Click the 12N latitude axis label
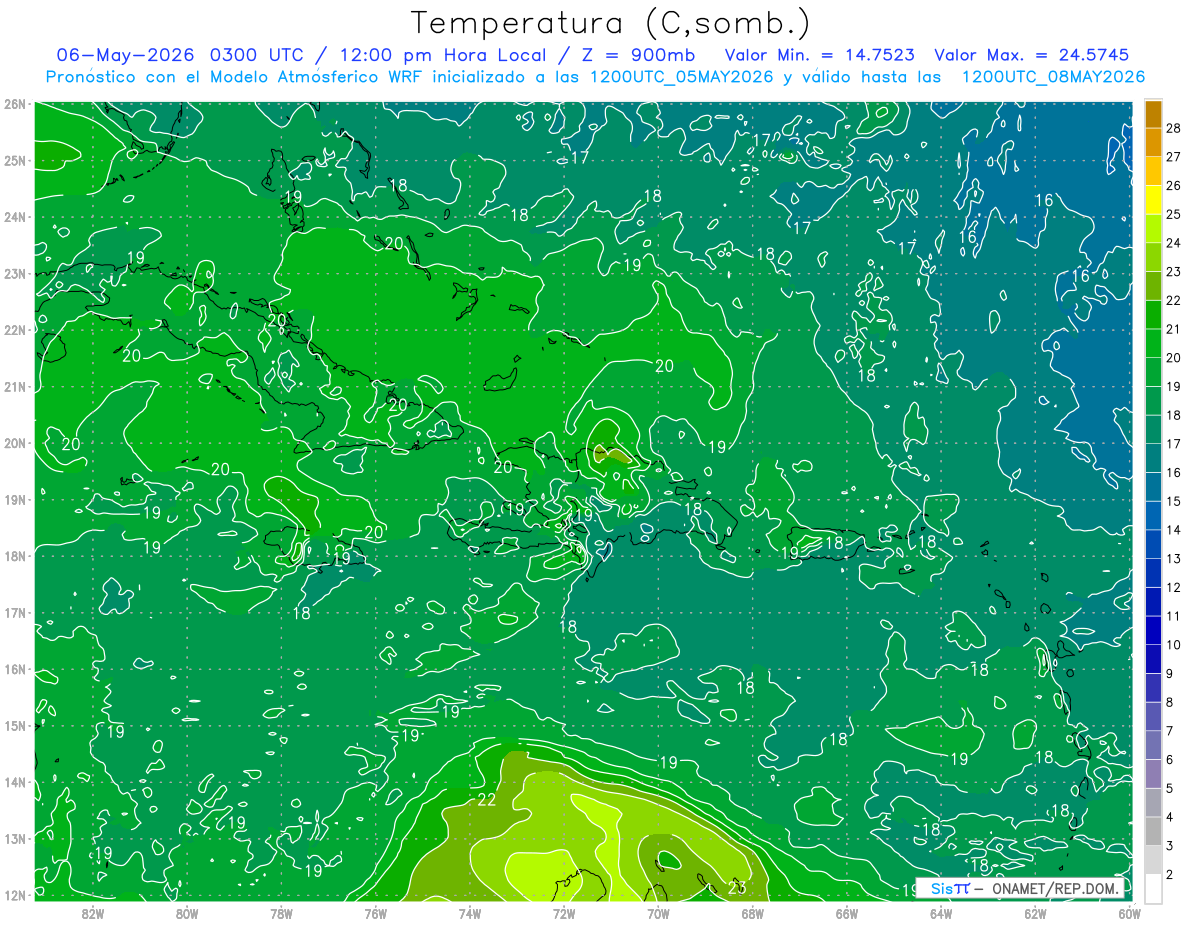Screen dimensions: 1200x927 click(x=15, y=895)
